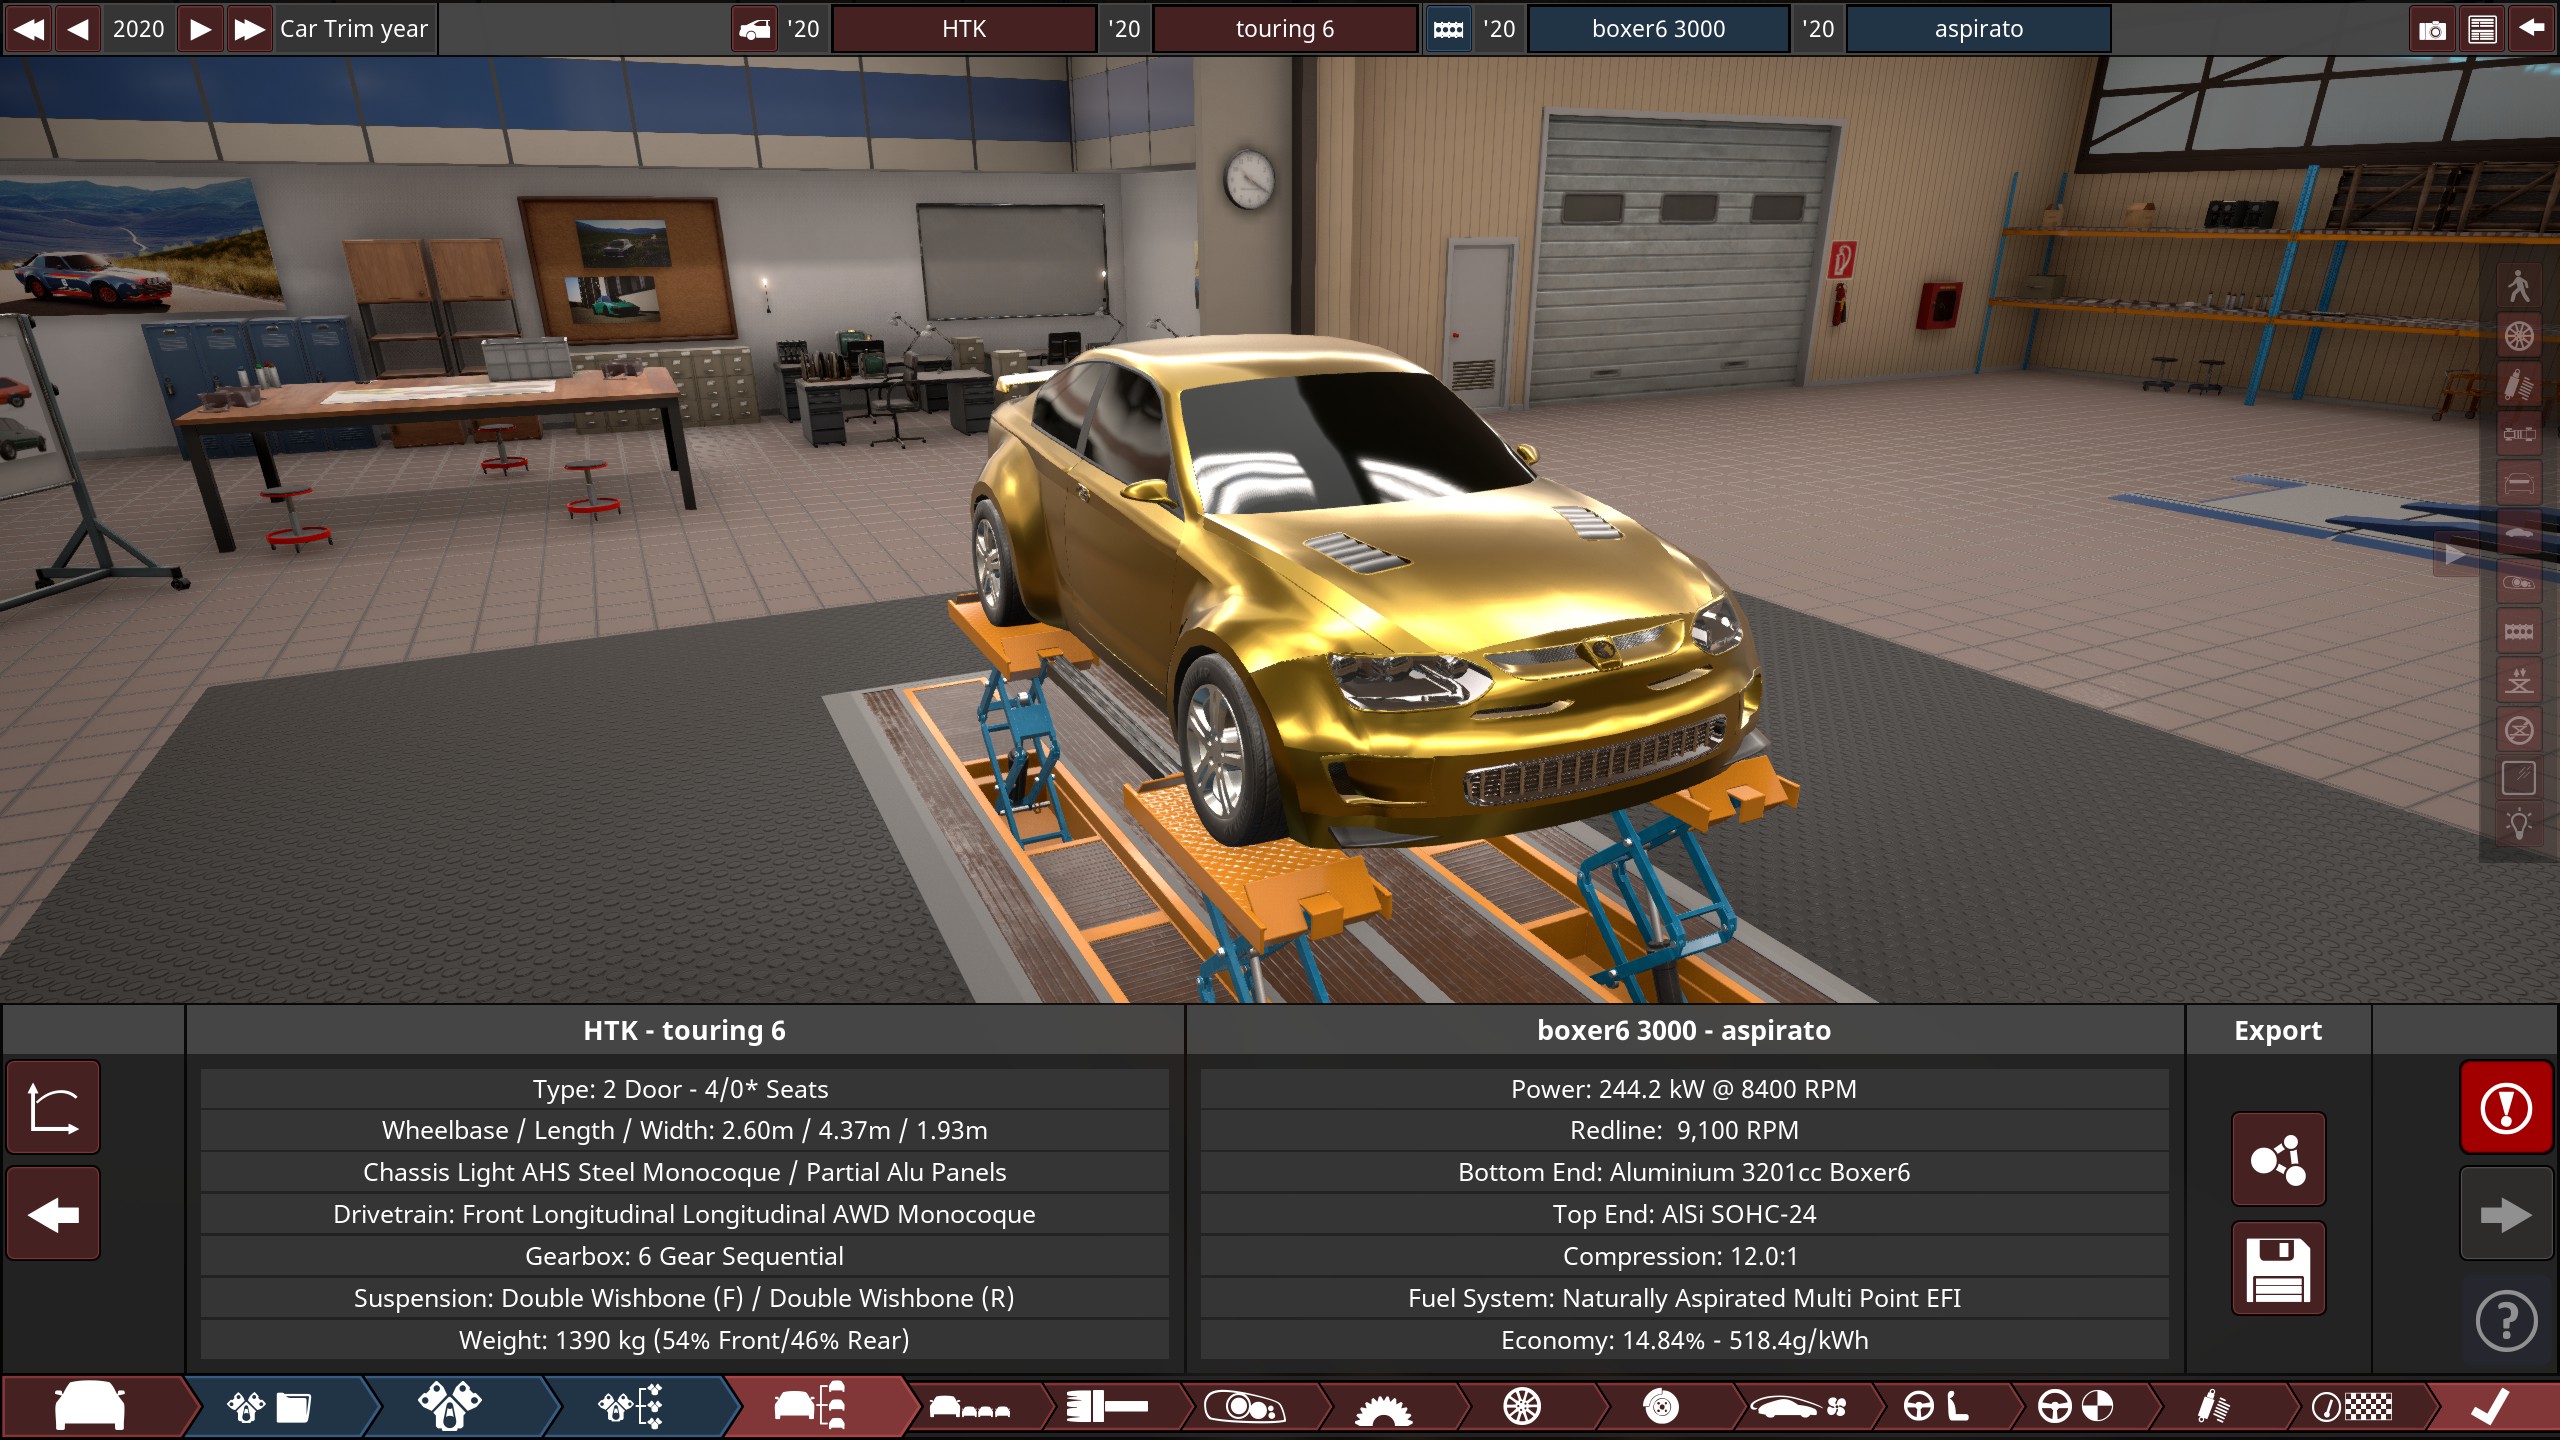Open the gearbox drivetrain gear tab
Image resolution: width=2560 pixels, height=1440 pixels.
pos(1384,1407)
